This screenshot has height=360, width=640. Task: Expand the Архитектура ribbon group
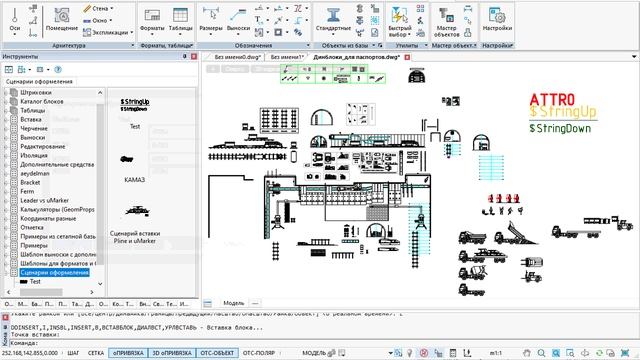(133, 45)
